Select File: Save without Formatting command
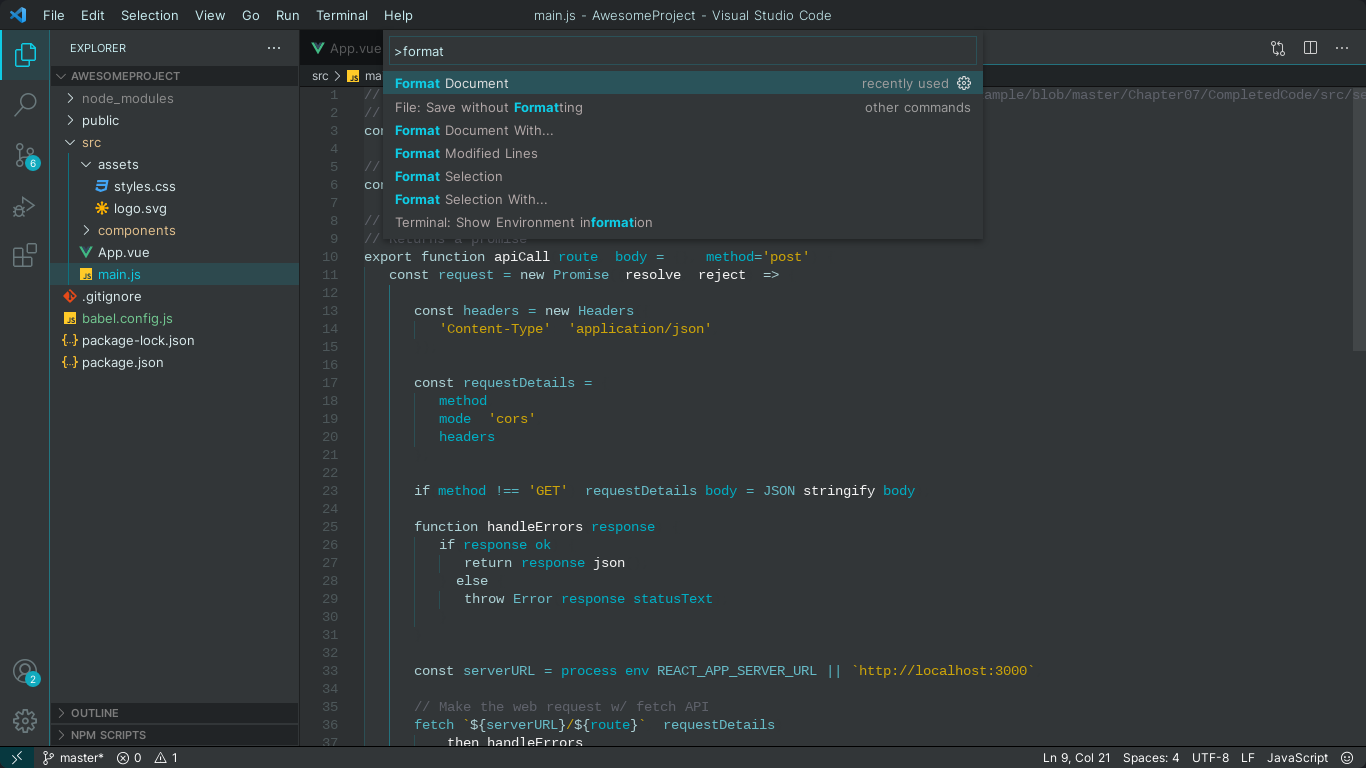1366x768 pixels. (683, 107)
